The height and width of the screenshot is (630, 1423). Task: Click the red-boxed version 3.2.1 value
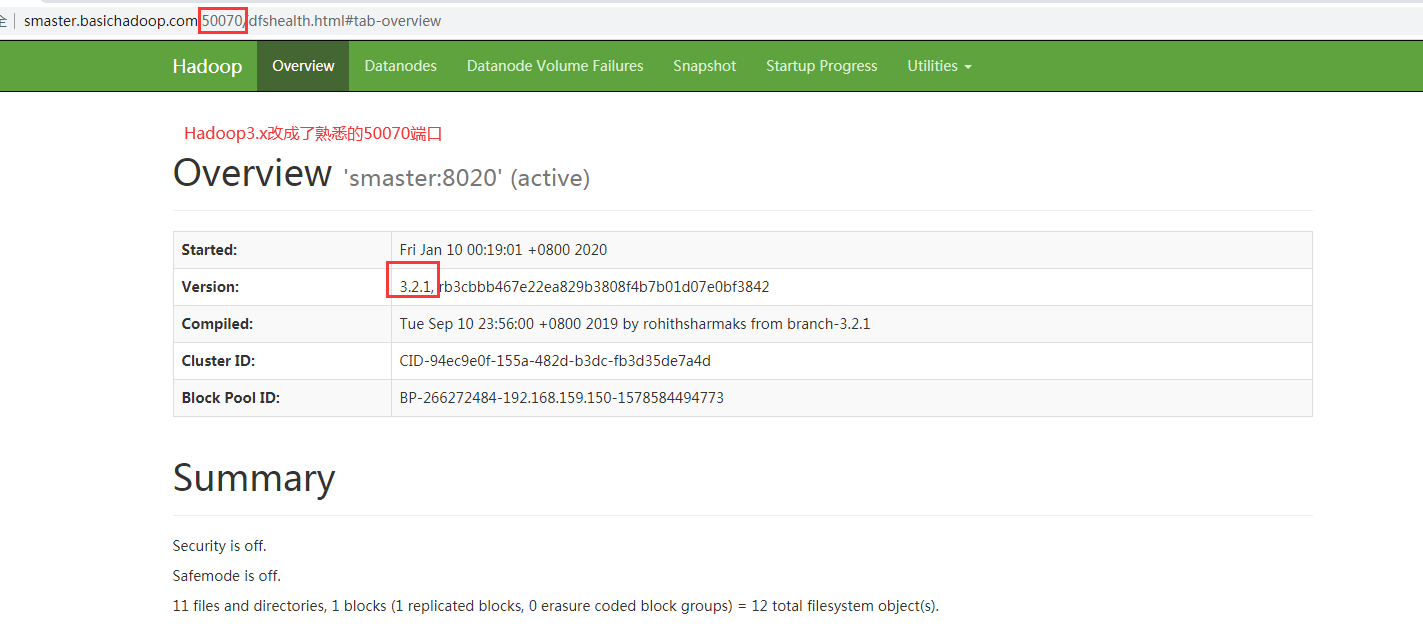413,286
